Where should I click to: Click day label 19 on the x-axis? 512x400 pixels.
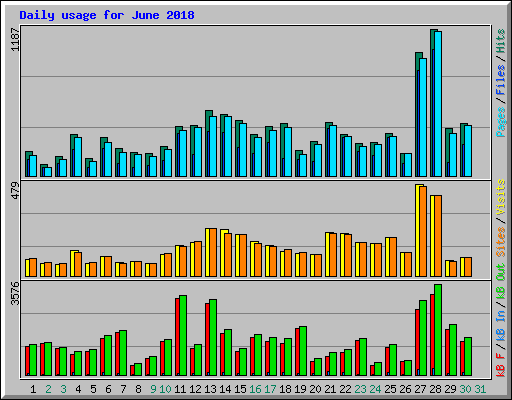300,389
